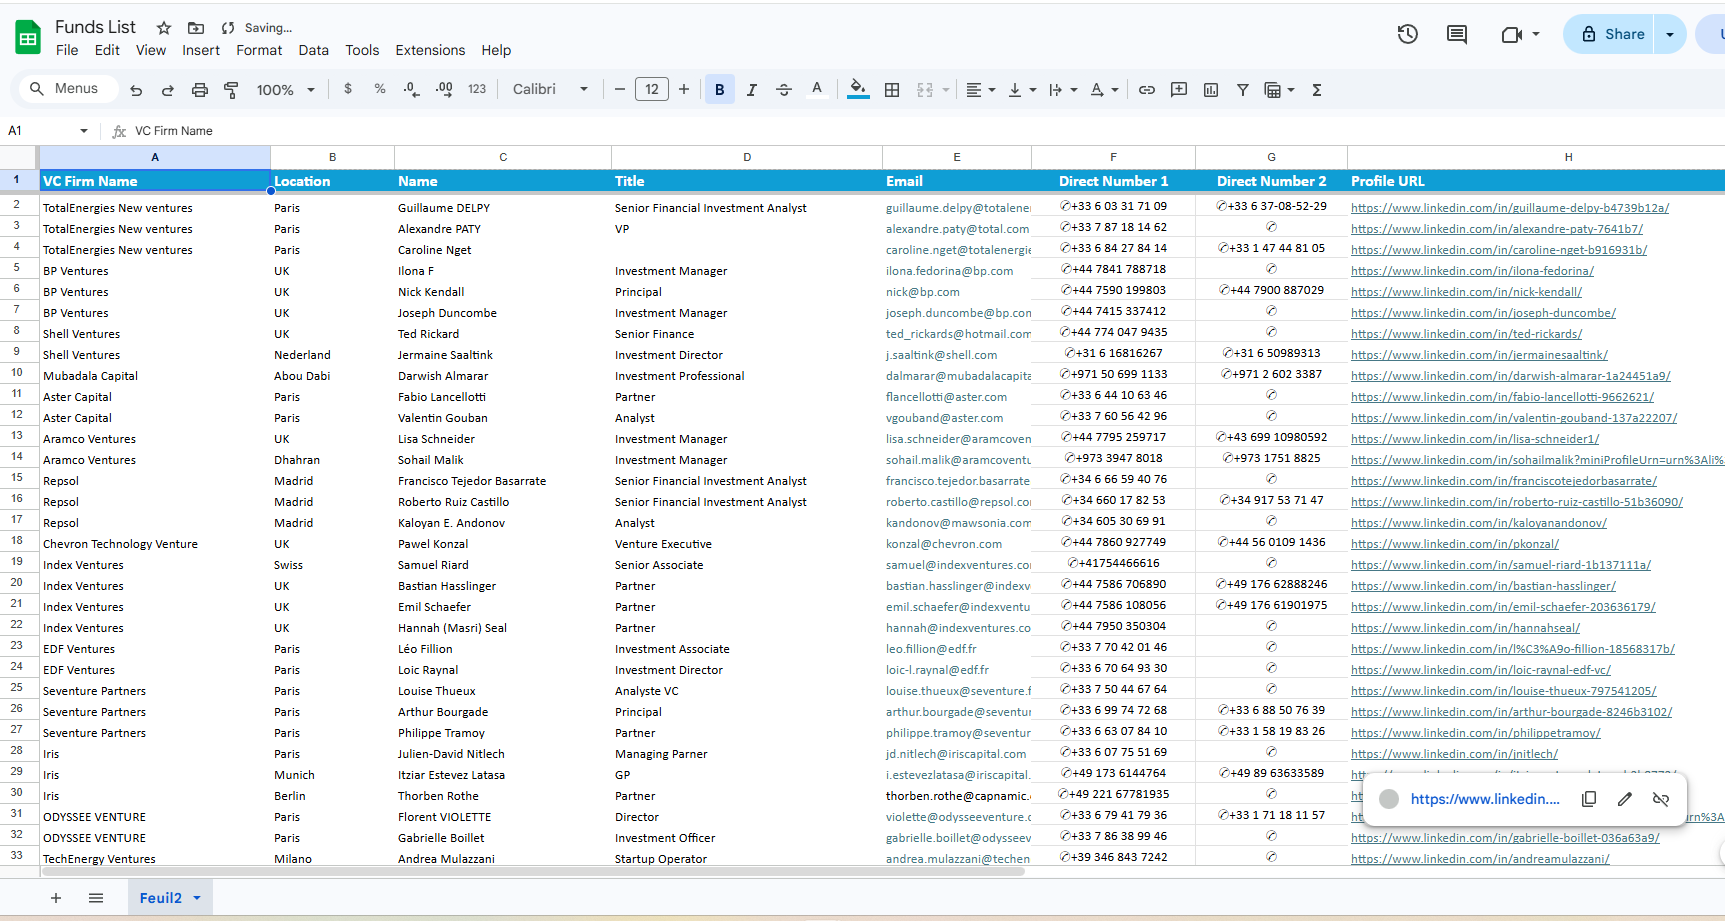Decrease decimal places
This screenshot has height=921, width=1725.
pos(412,89)
